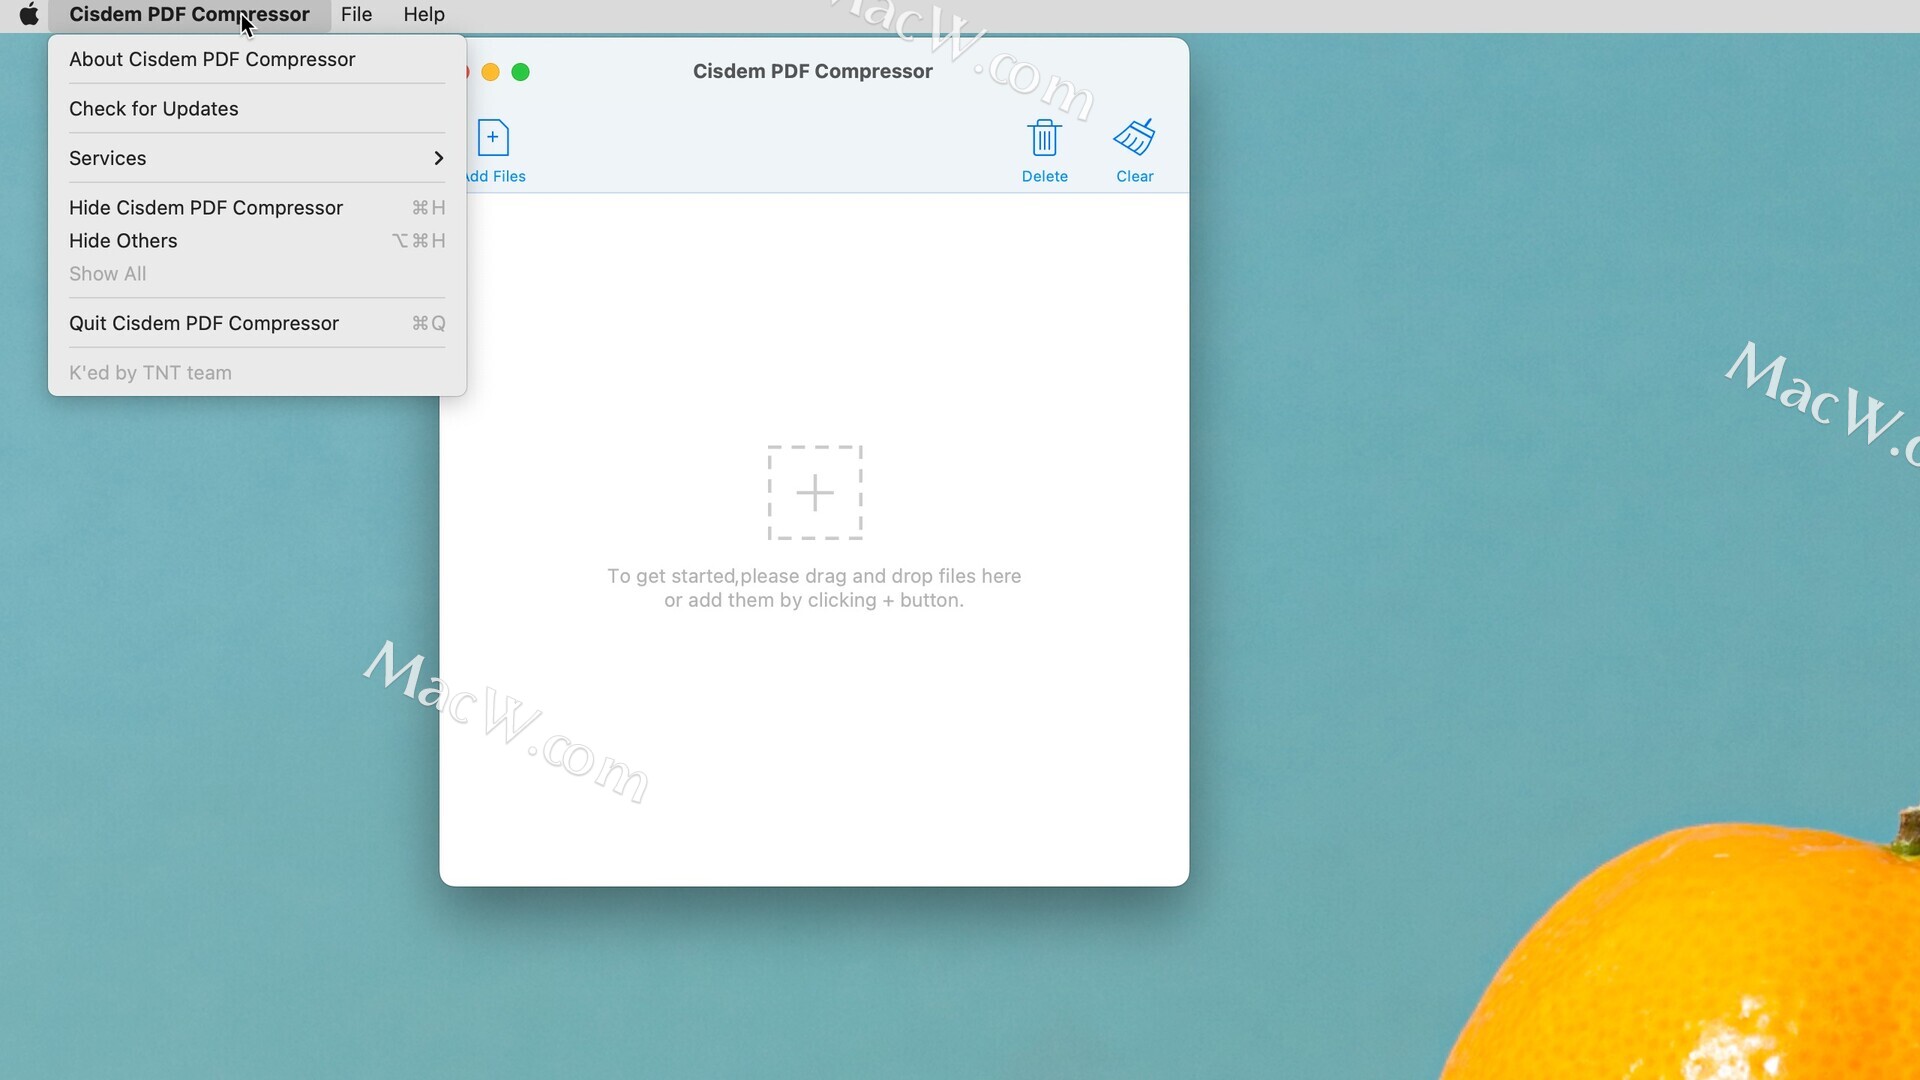1920x1080 pixels.
Task: Click the Clear broom icon
Action: [1134, 138]
